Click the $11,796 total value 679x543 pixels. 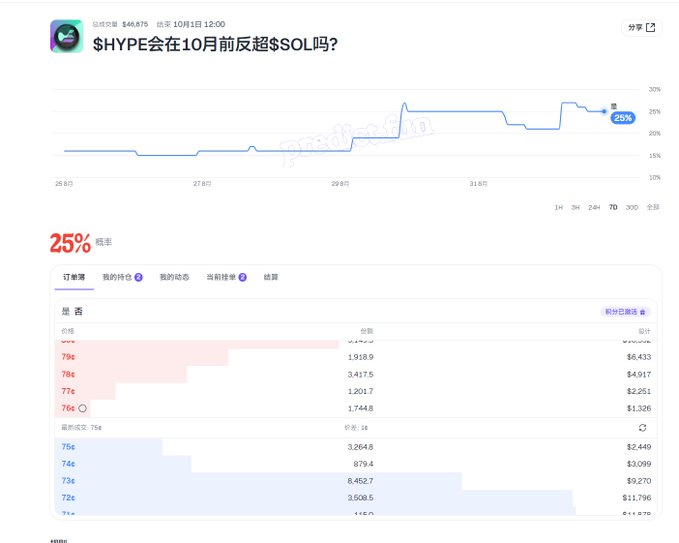coord(637,498)
